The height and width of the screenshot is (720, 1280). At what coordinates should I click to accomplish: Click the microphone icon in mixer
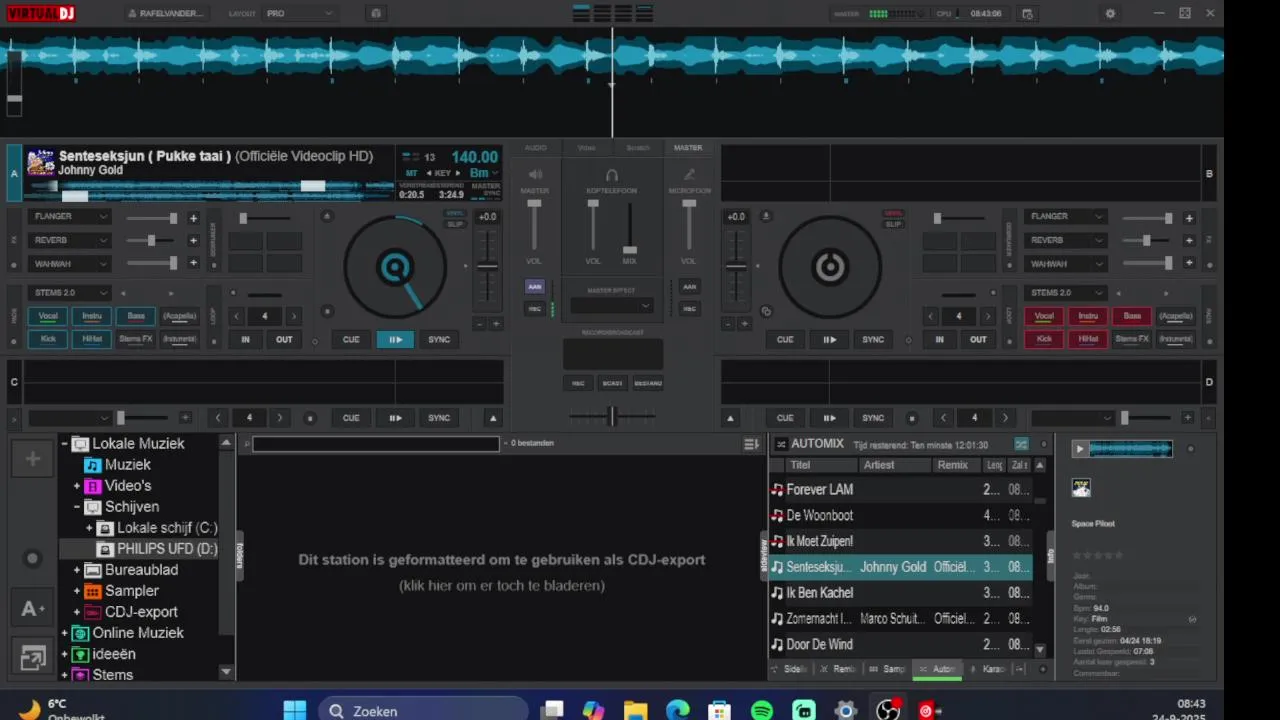tap(689, 175)
